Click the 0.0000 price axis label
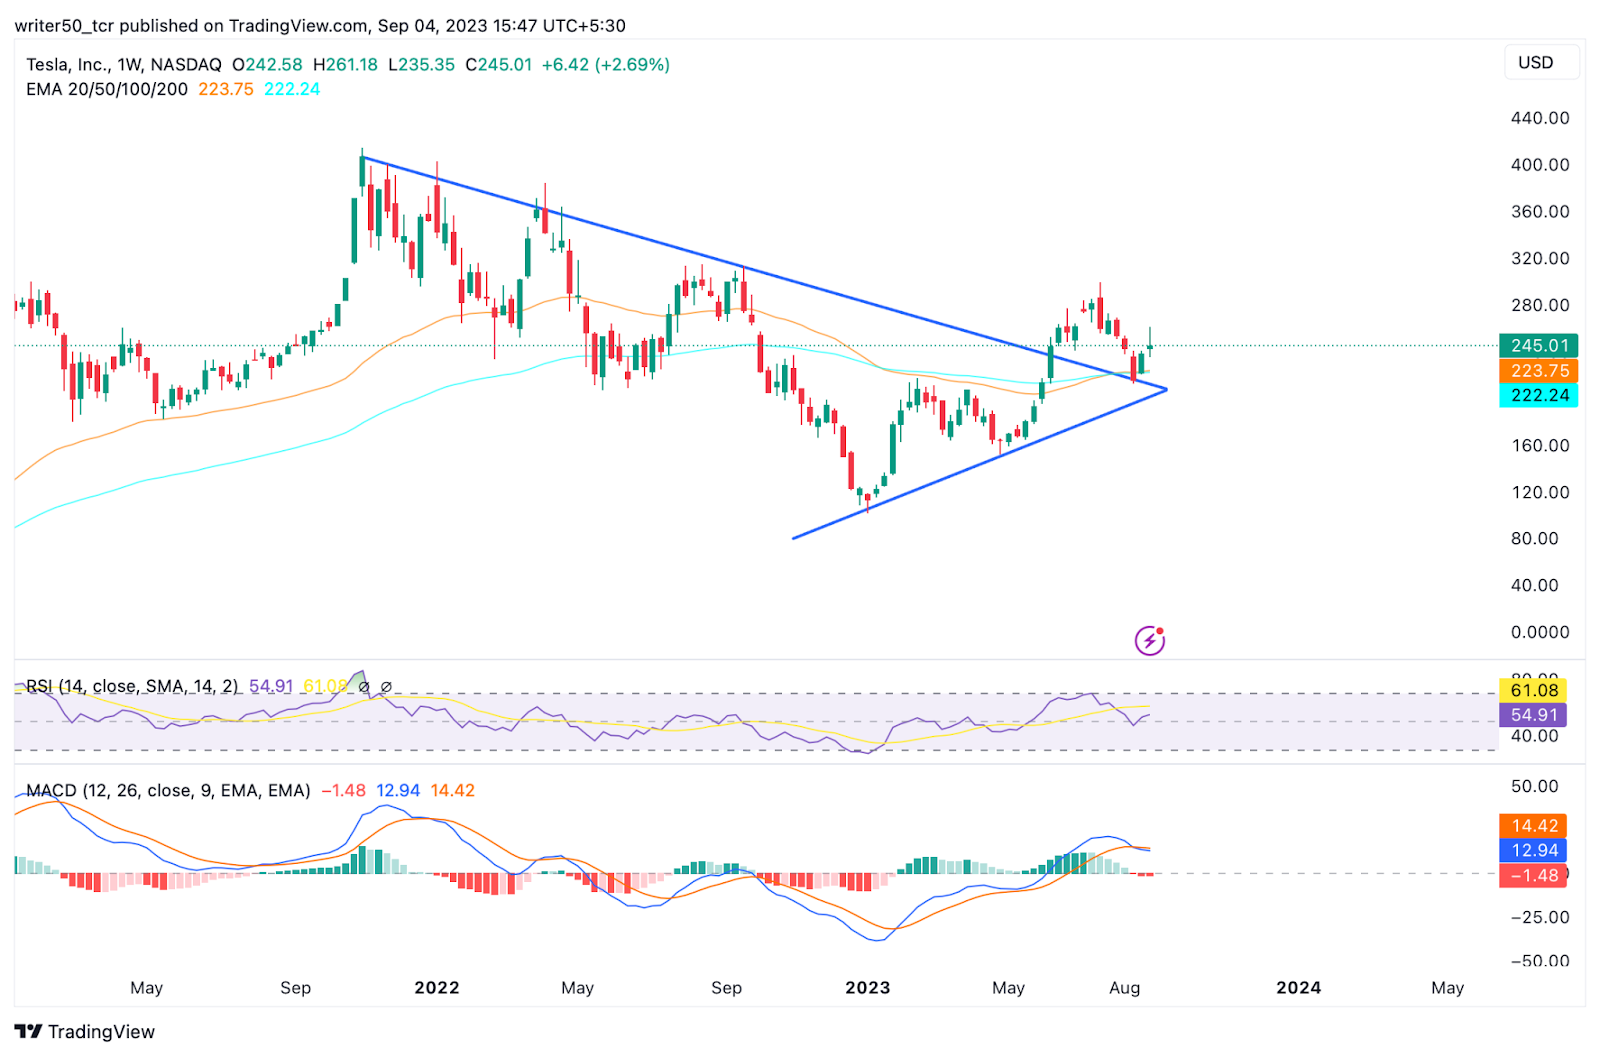Viewport: 1600px width, 1057px height. click(1540, 632)
